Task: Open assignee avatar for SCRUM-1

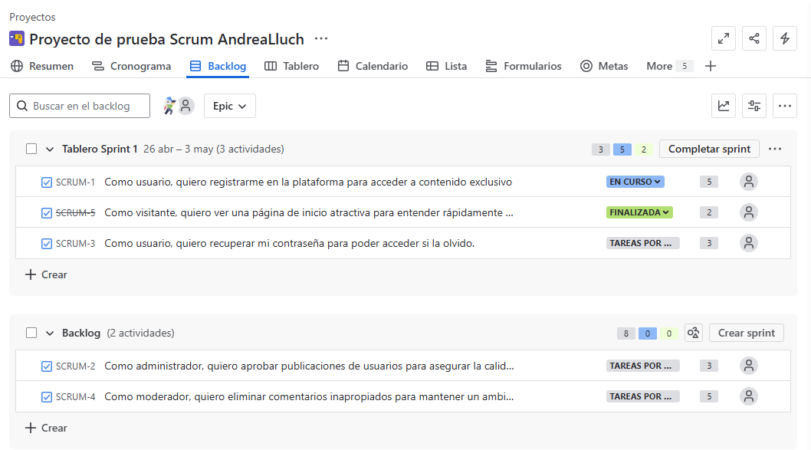Action: pos(748,182)
